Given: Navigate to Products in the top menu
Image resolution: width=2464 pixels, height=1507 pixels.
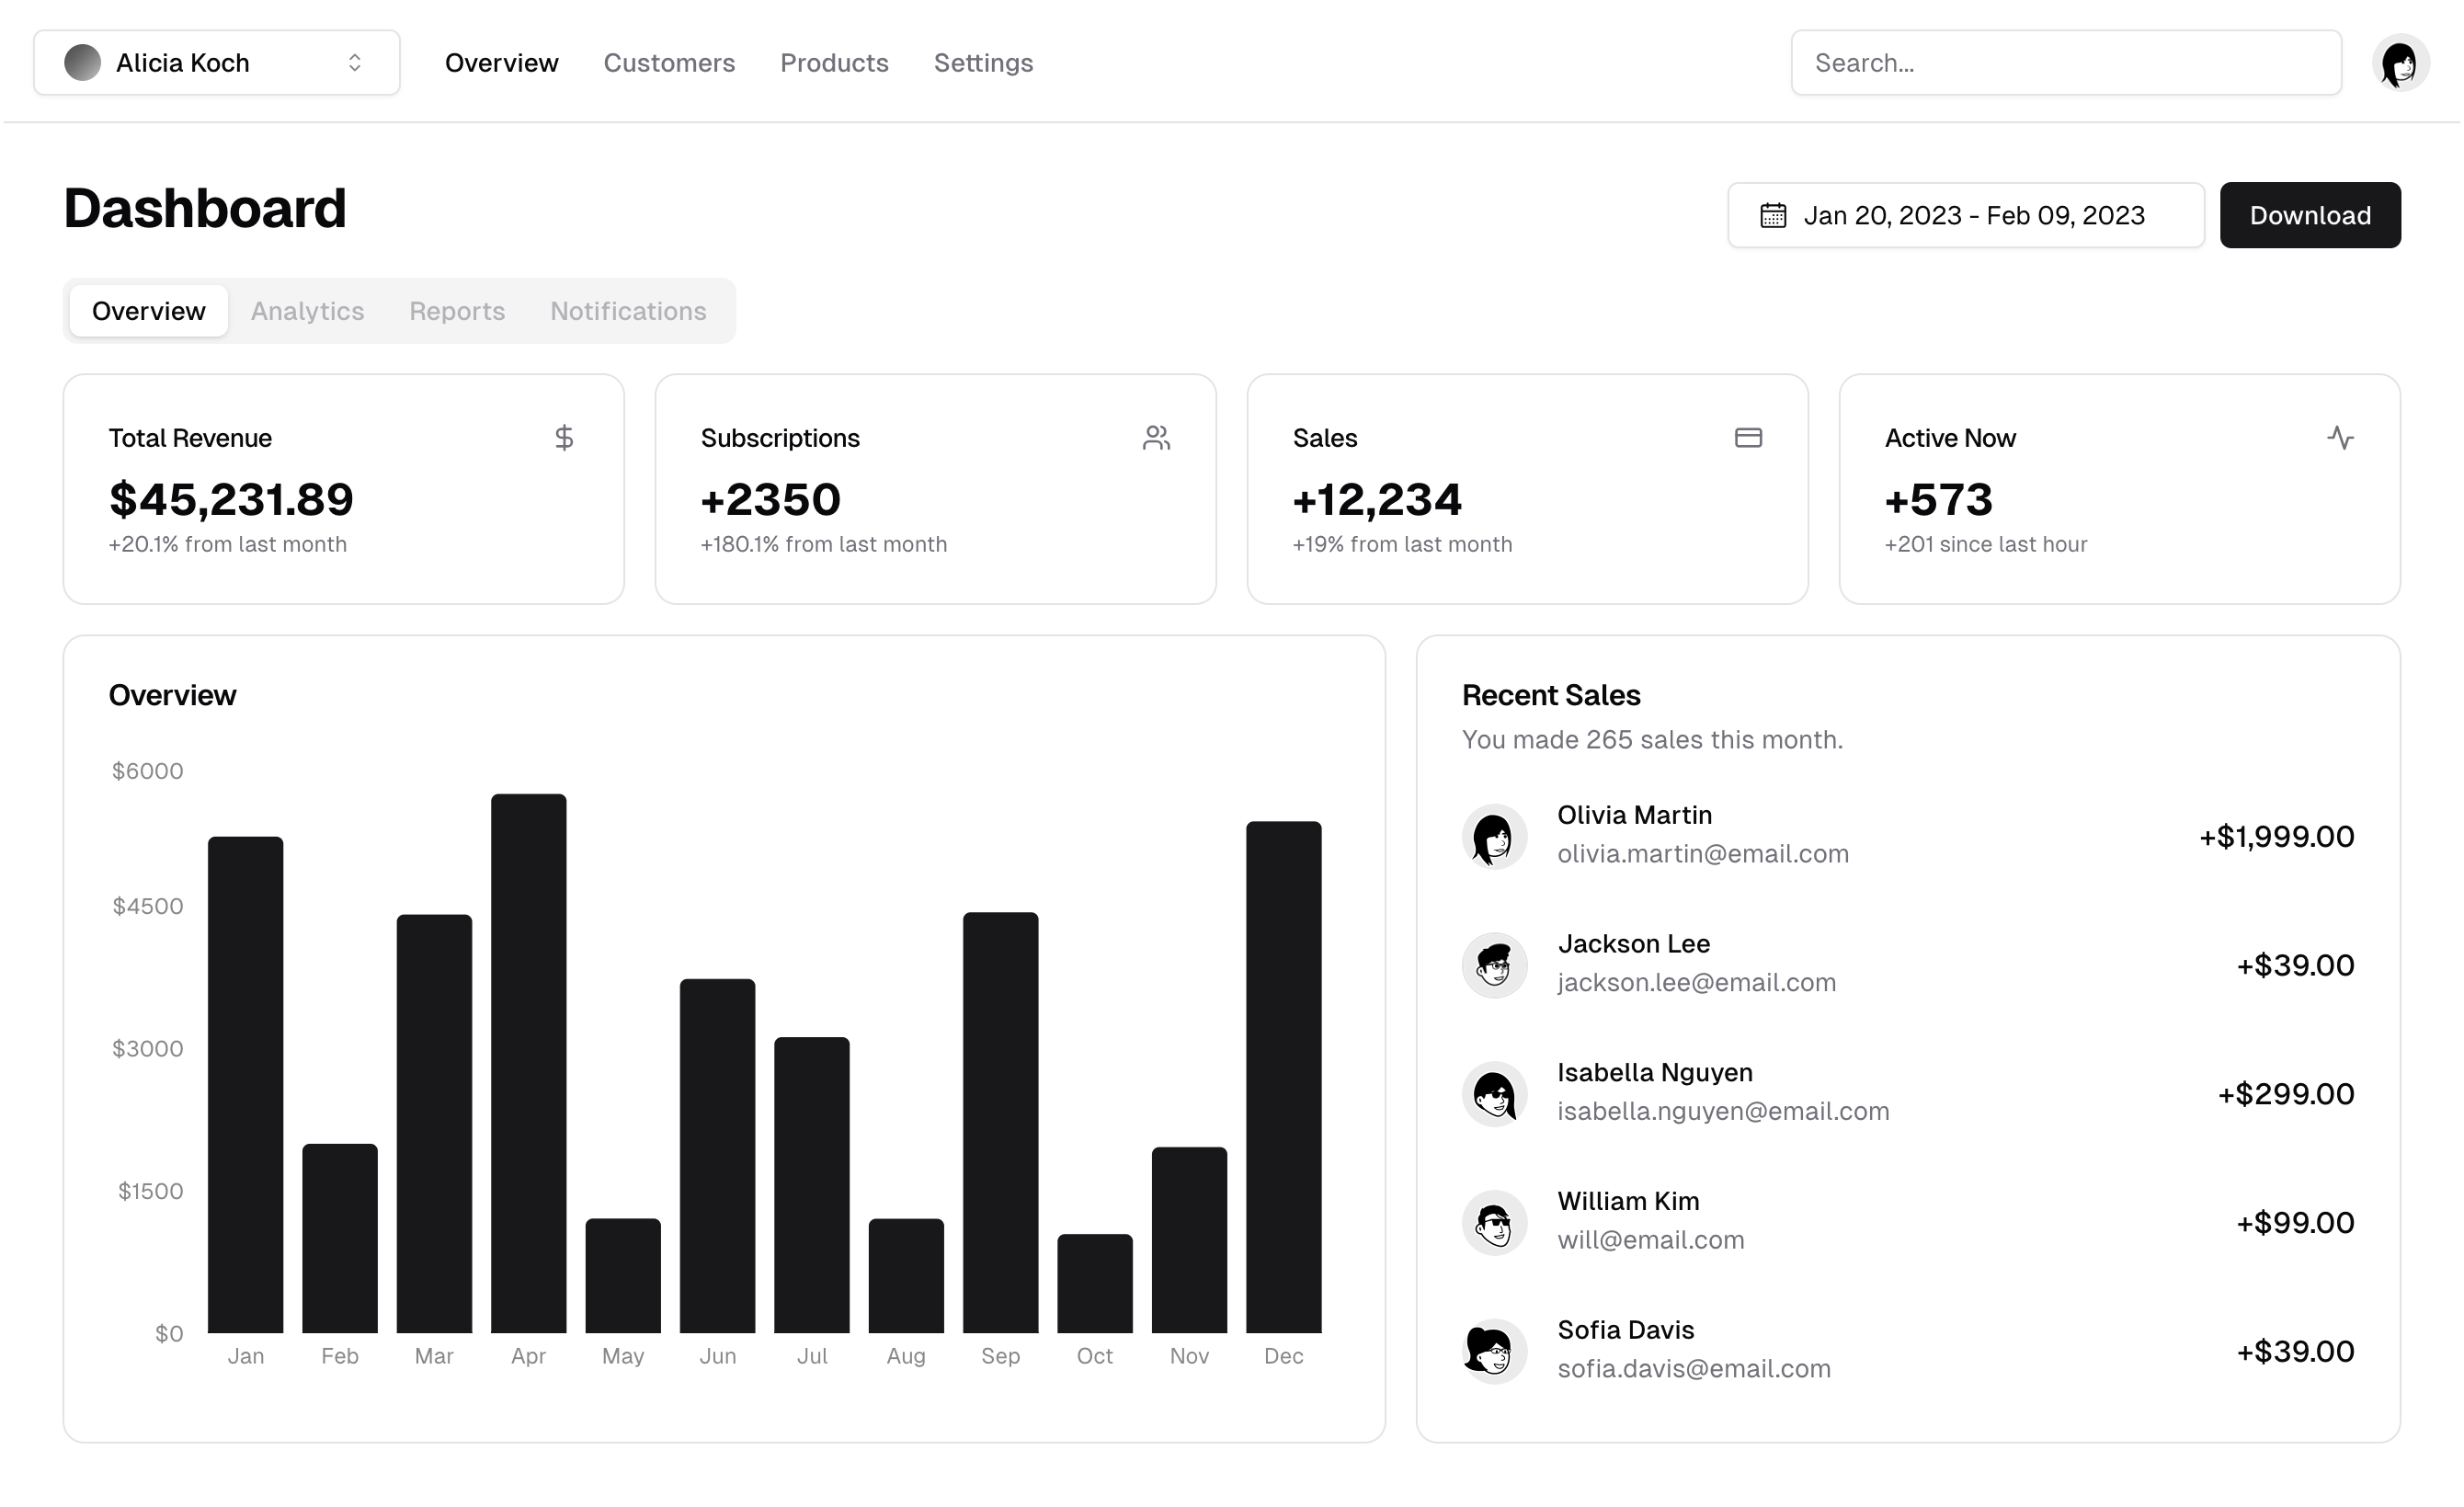Looking at the screenshot, I should [x=834, y=62].
